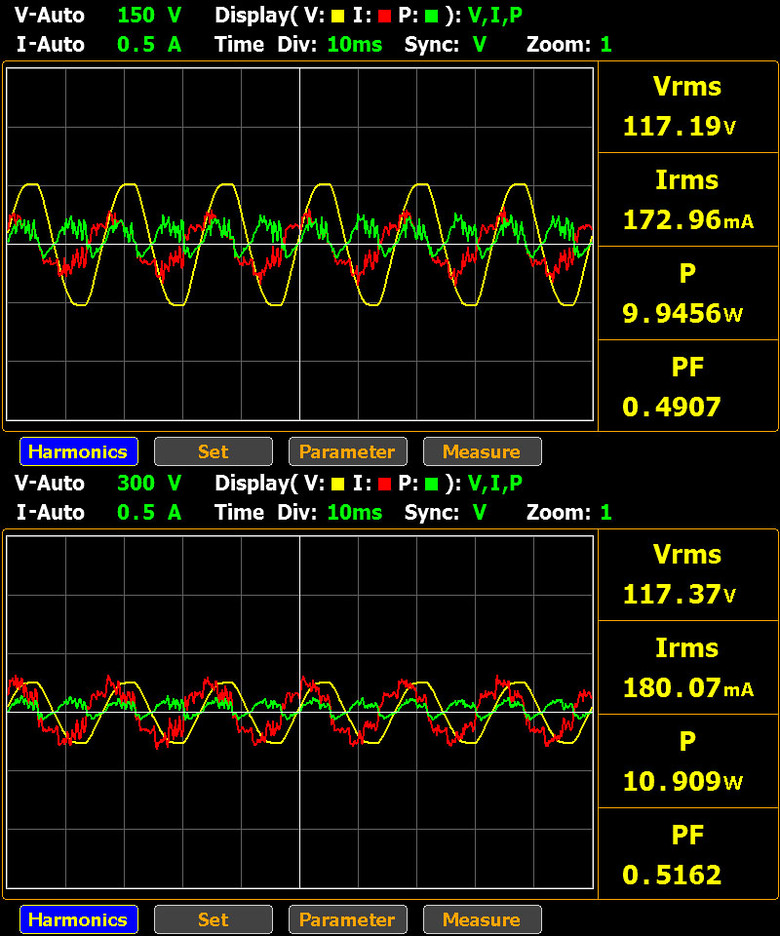Click green P color square in top header
The width and height of the screenshot is (780, 936).
(x=431, y=16)
